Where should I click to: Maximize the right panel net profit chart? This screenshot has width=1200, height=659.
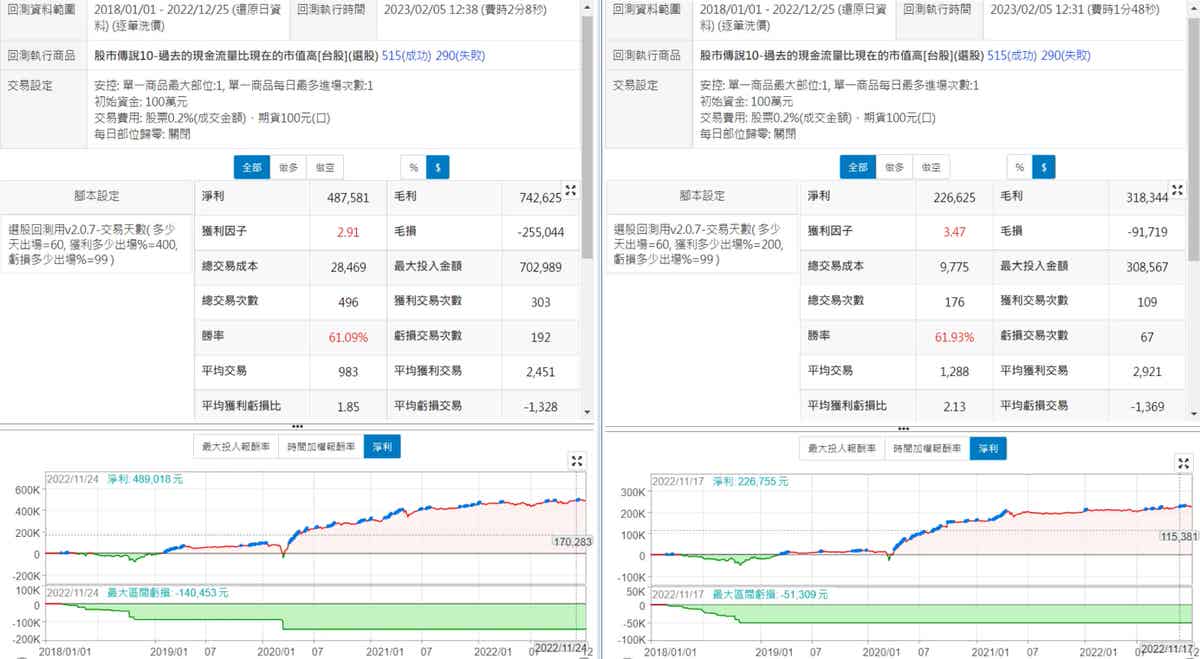coord(1181,461)
